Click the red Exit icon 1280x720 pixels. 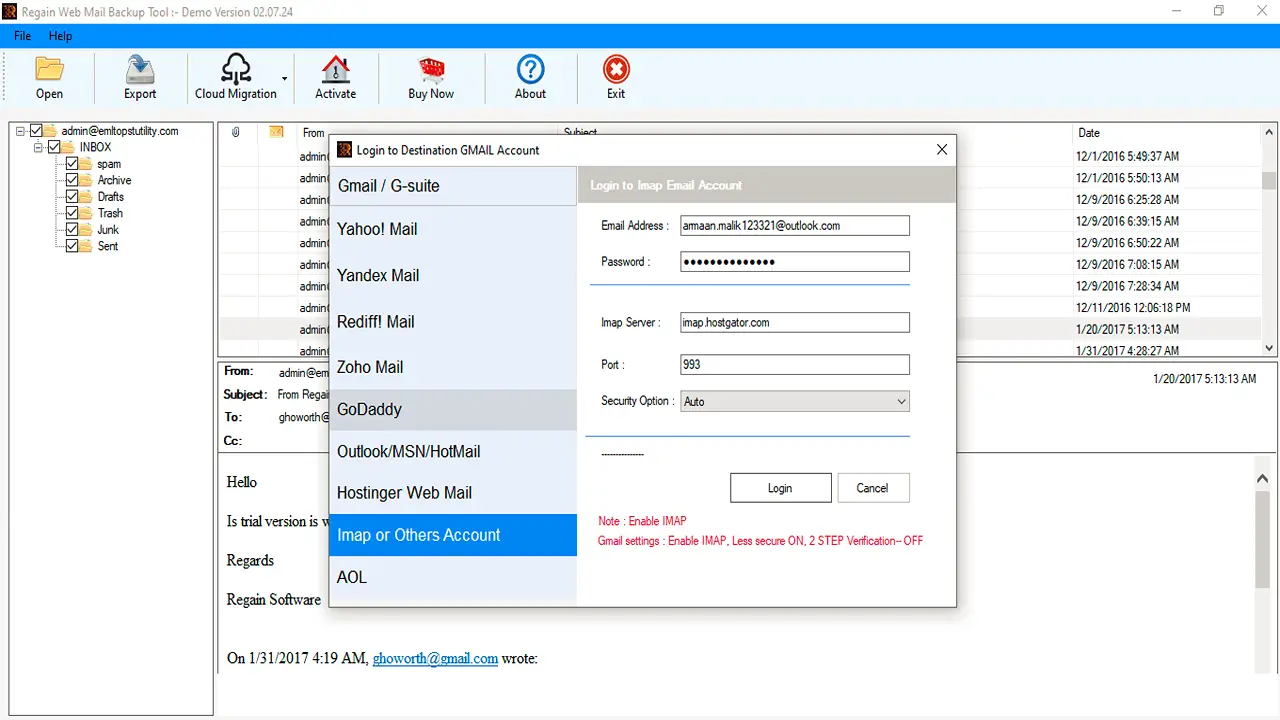pos(616,69)
